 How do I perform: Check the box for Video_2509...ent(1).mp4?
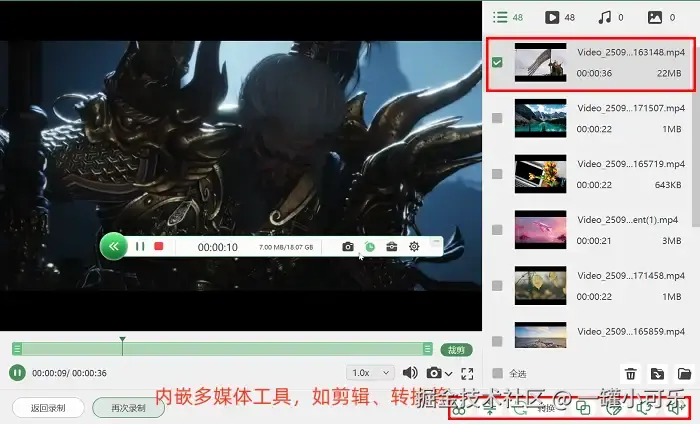pyautogui.click(x=497, y=229)
